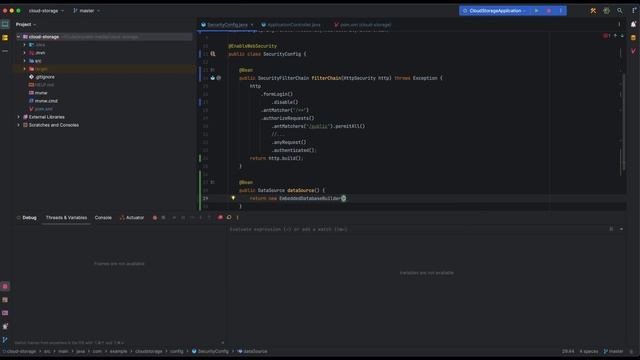Open the master branch dropdown
The height and width of the screenshot is (360, 640).
click(87, 11)
